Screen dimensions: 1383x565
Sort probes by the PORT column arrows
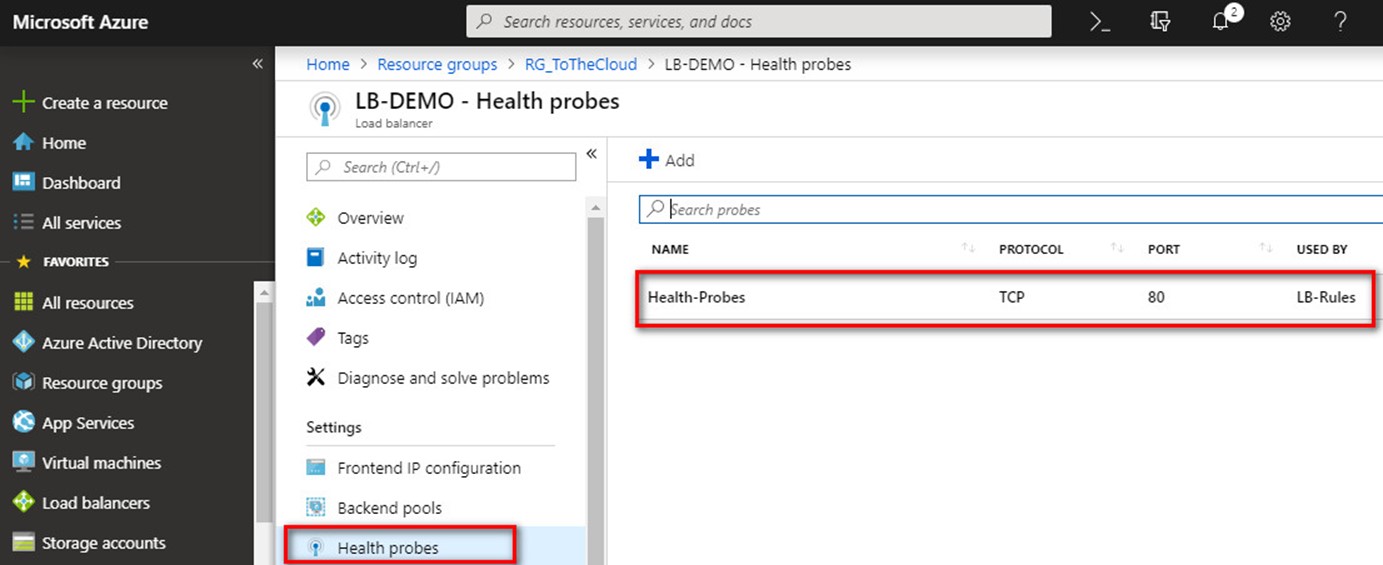[x=1266, y=248]
